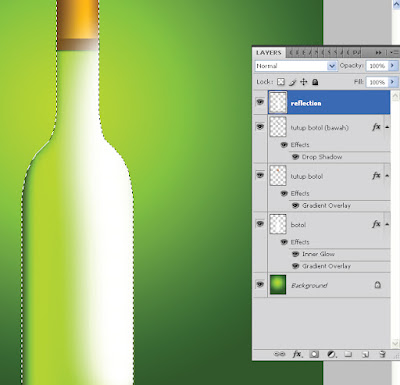This screenshot has height=385, width=400.
Task: Toggle tutup botol Gradient Overlay visibility
Action: (295, 205)
